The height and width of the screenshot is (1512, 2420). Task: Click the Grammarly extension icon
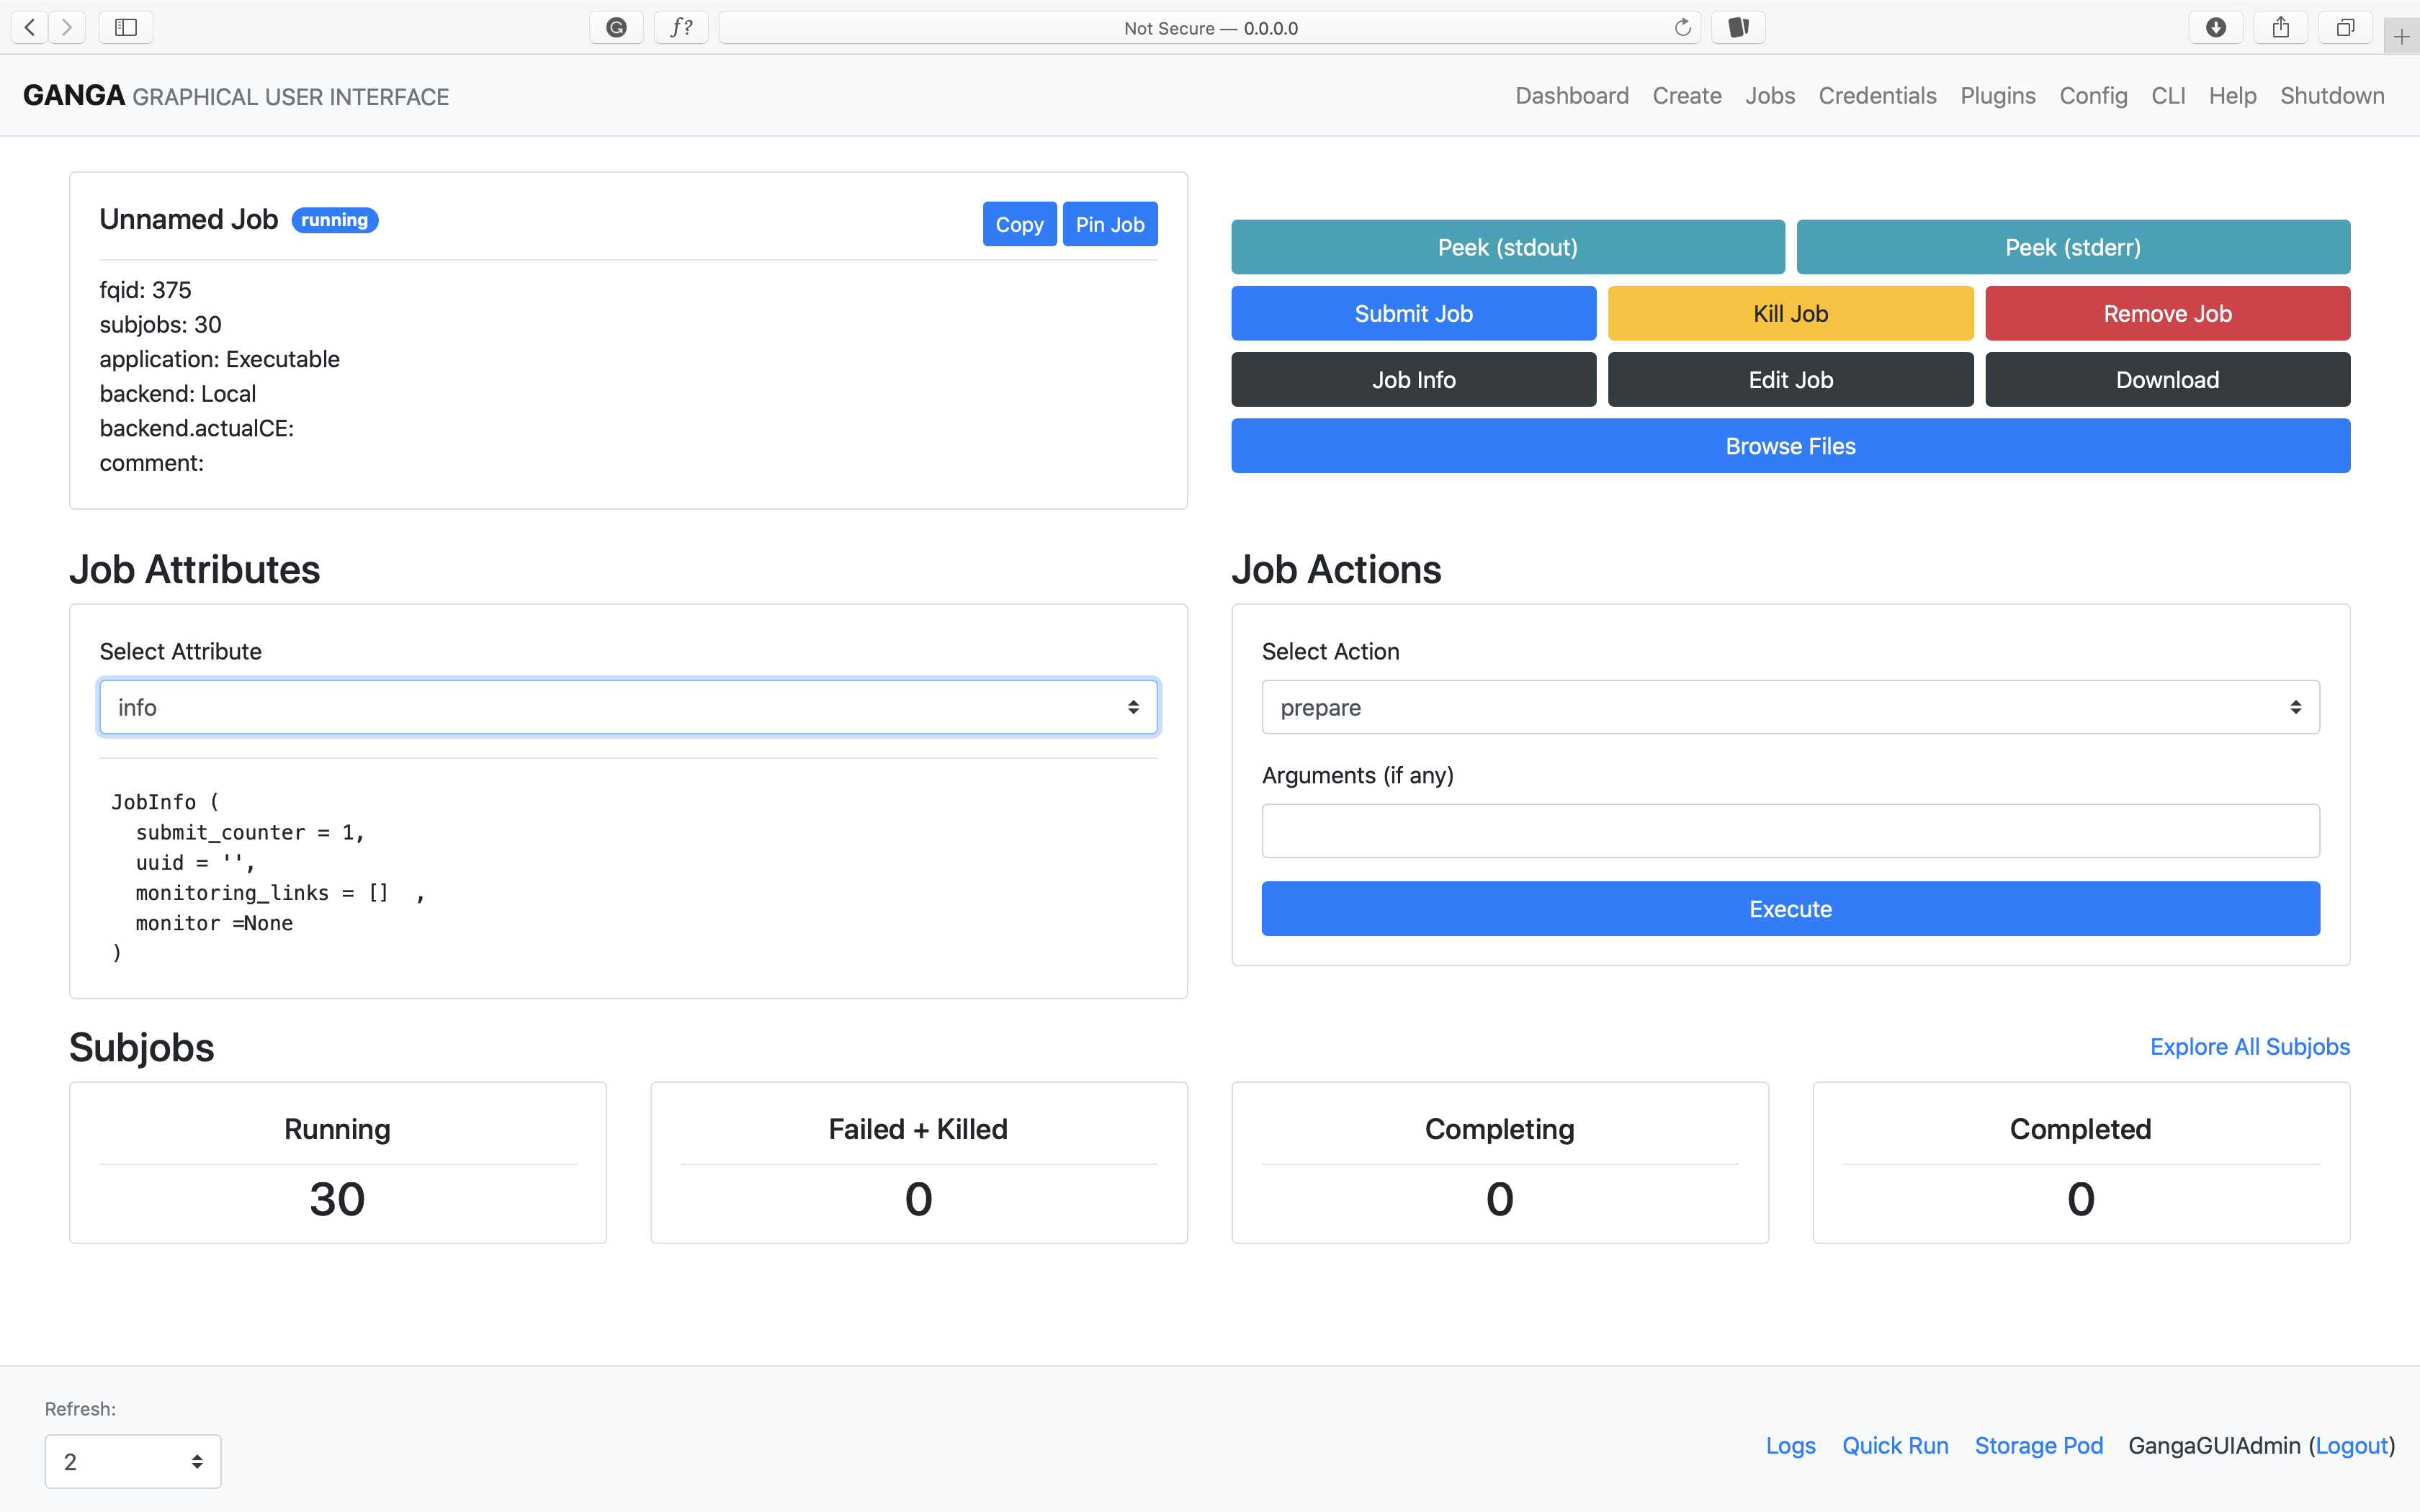click(x=617, y=27)
